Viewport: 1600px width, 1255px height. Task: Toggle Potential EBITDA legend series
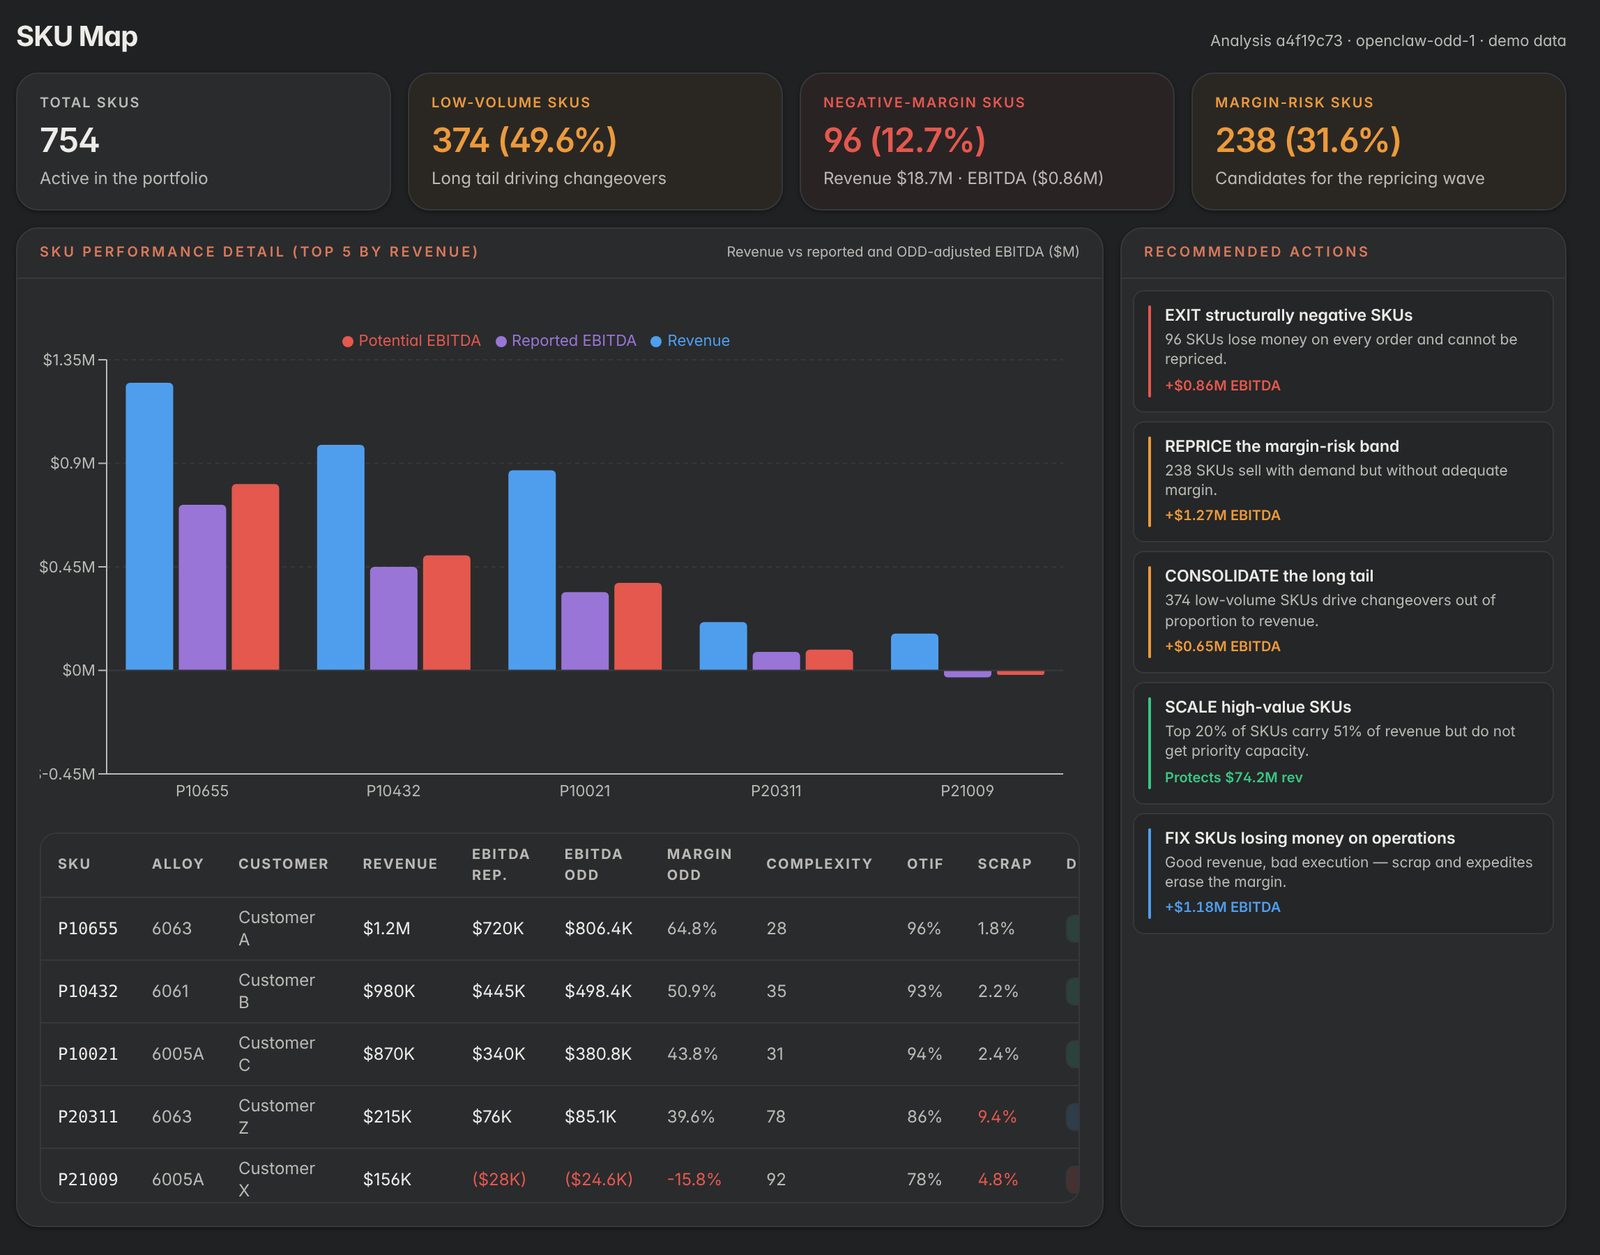point(411,341)
